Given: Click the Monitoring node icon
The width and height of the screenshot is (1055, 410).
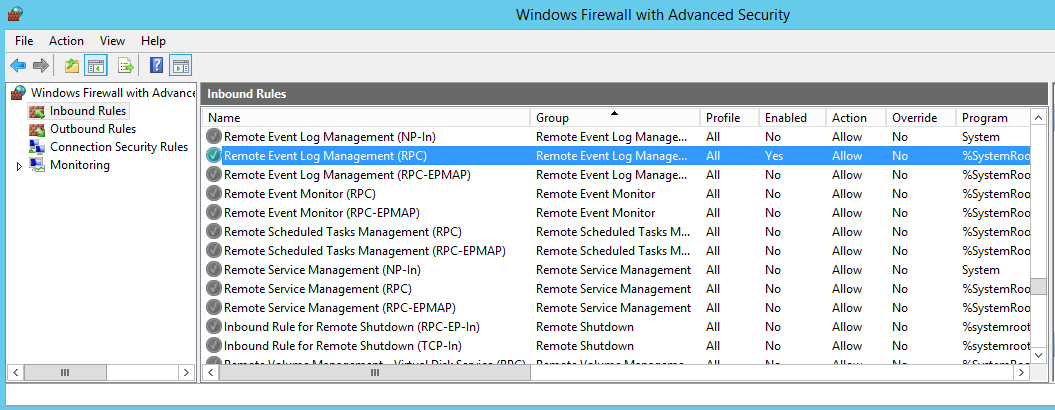Looking at the screenshot, I should [38, 165].
